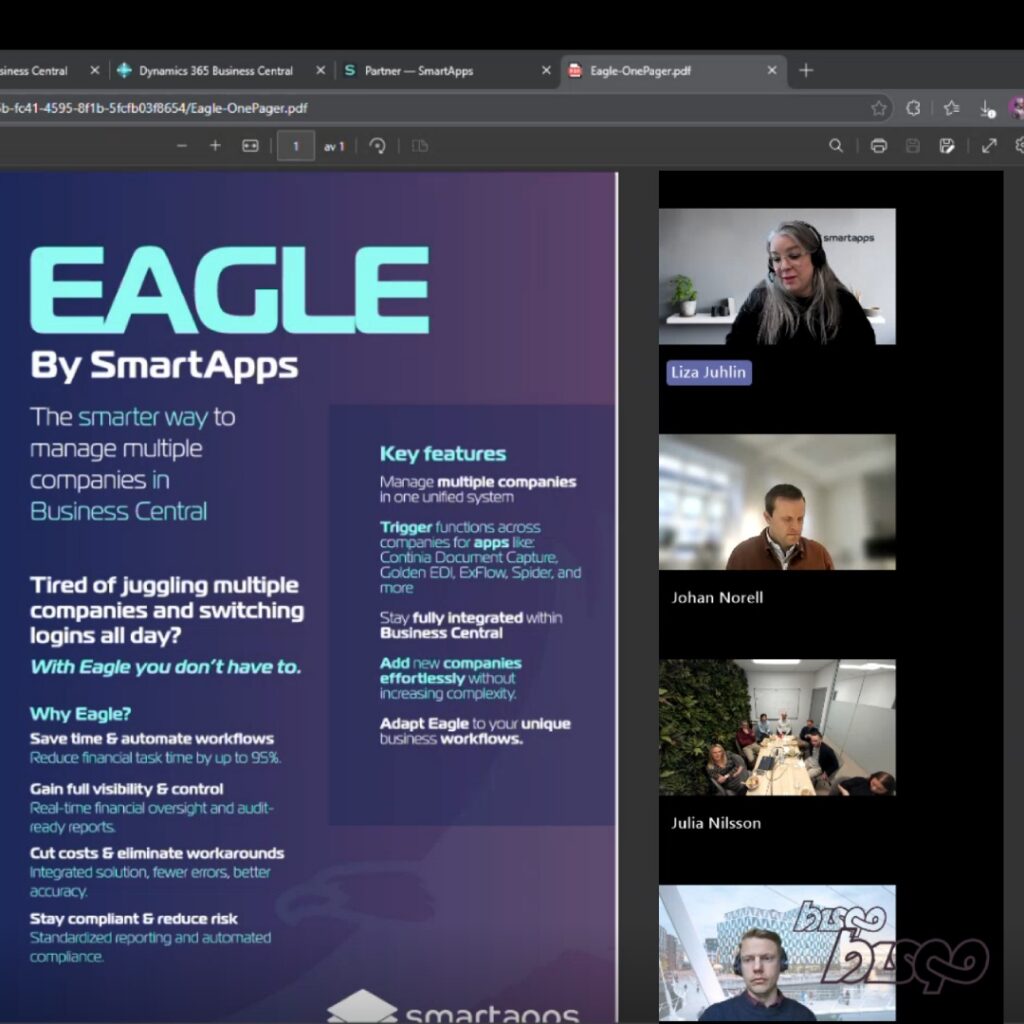Click the greyed save icon in the PDF toolbar
1024x1024 pixels.
pyautogui.click(x=912, y=146)
